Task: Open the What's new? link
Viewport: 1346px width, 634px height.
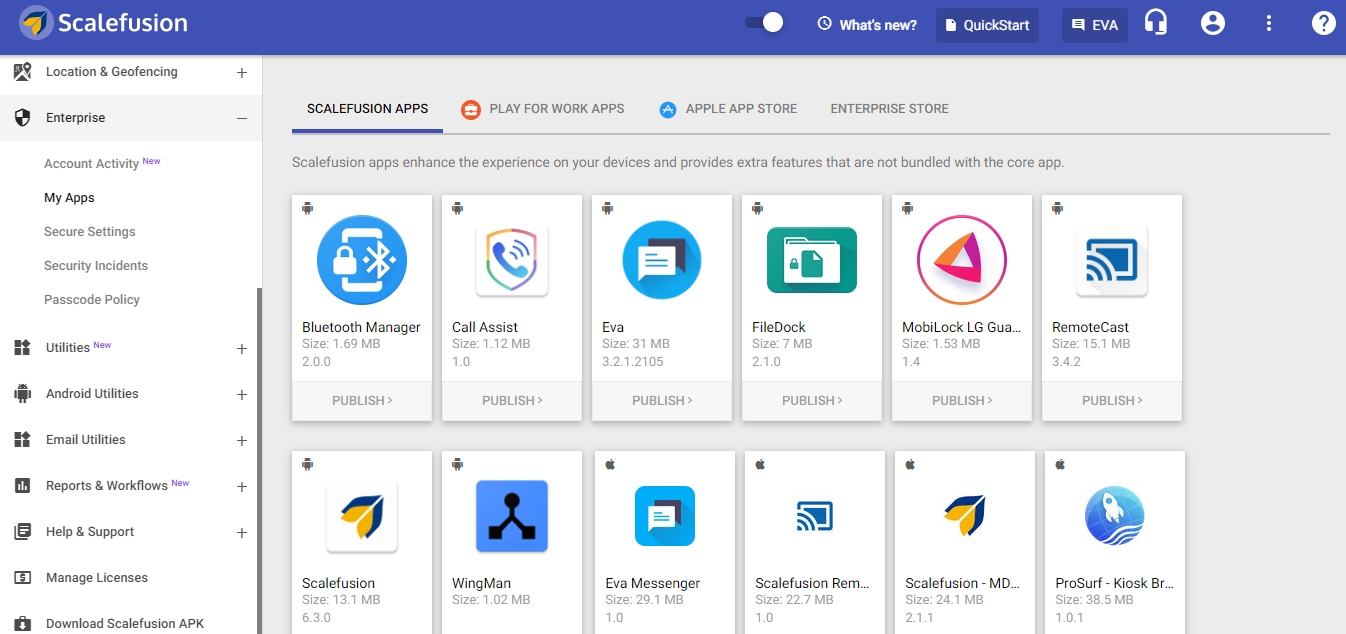Action: (x=867, y=25)
